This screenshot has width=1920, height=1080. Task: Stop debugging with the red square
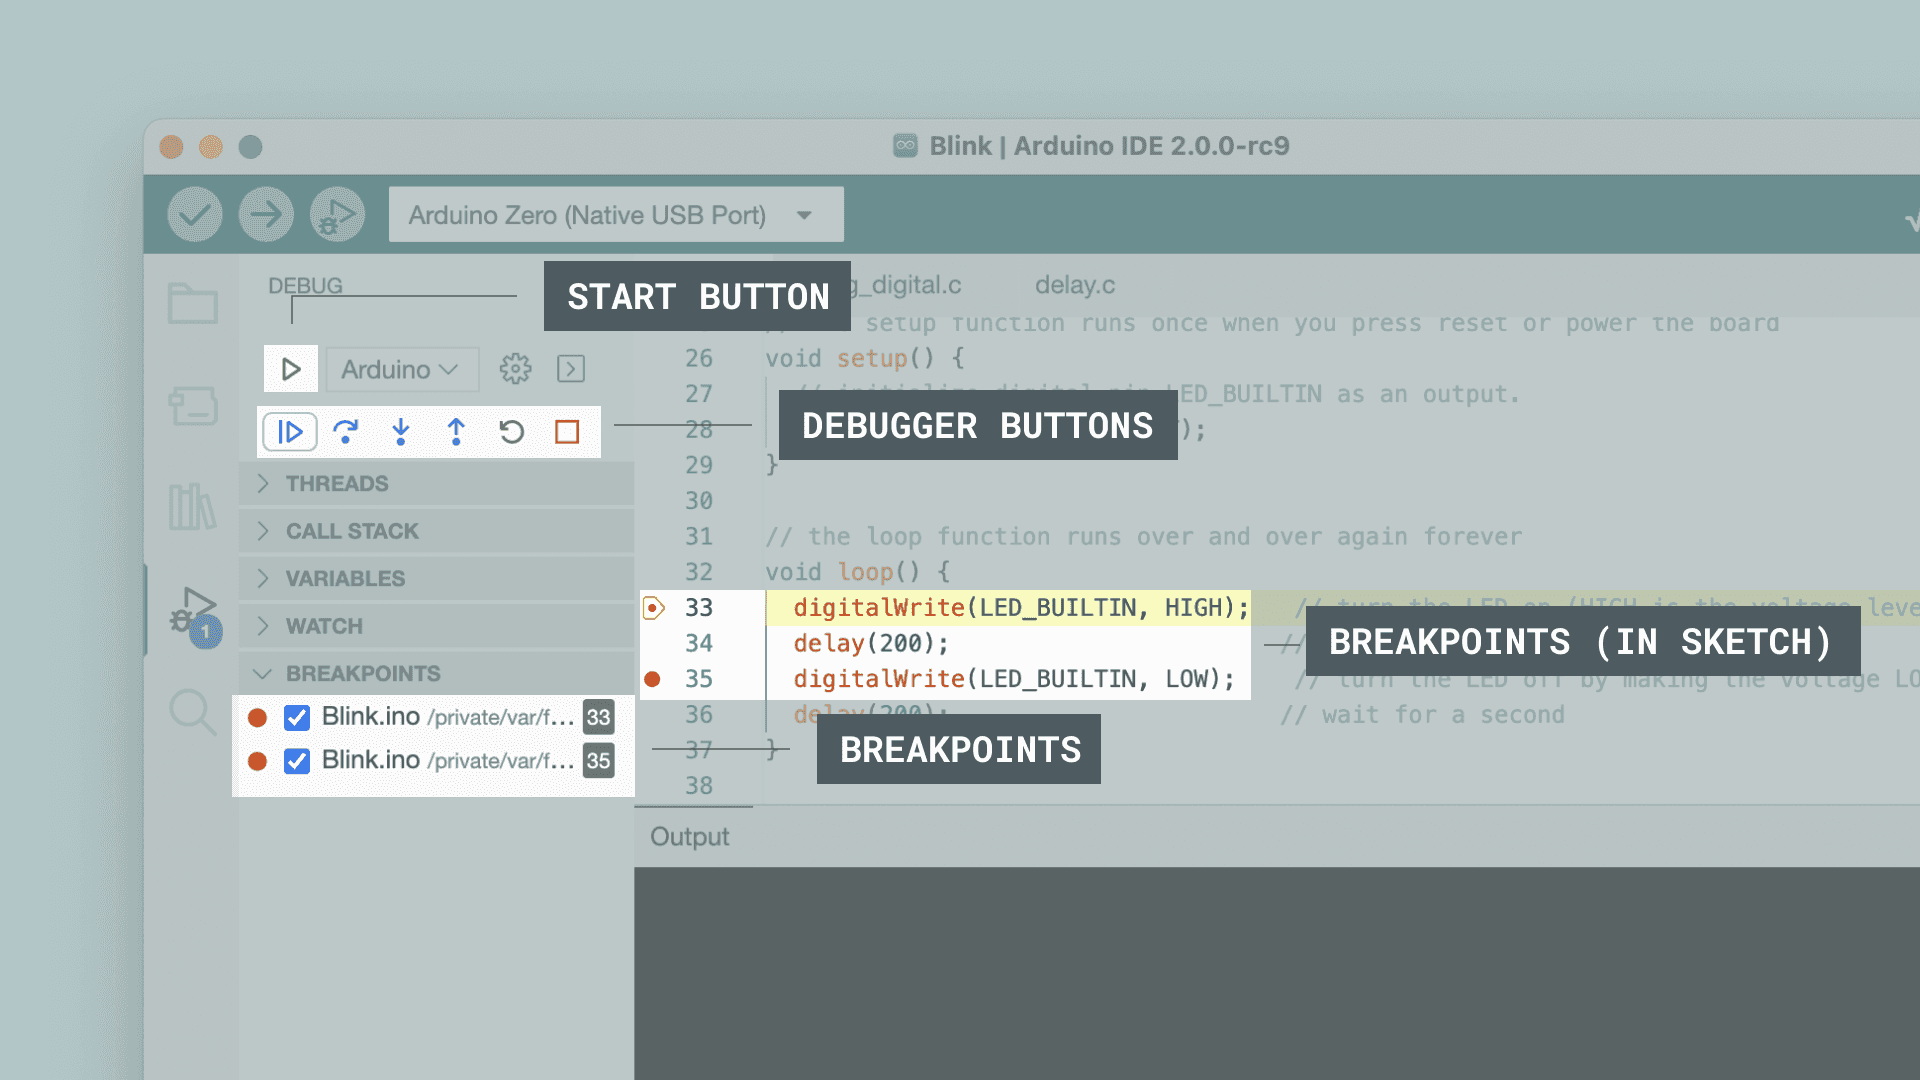pyautogui.click(x=567, y=432)
